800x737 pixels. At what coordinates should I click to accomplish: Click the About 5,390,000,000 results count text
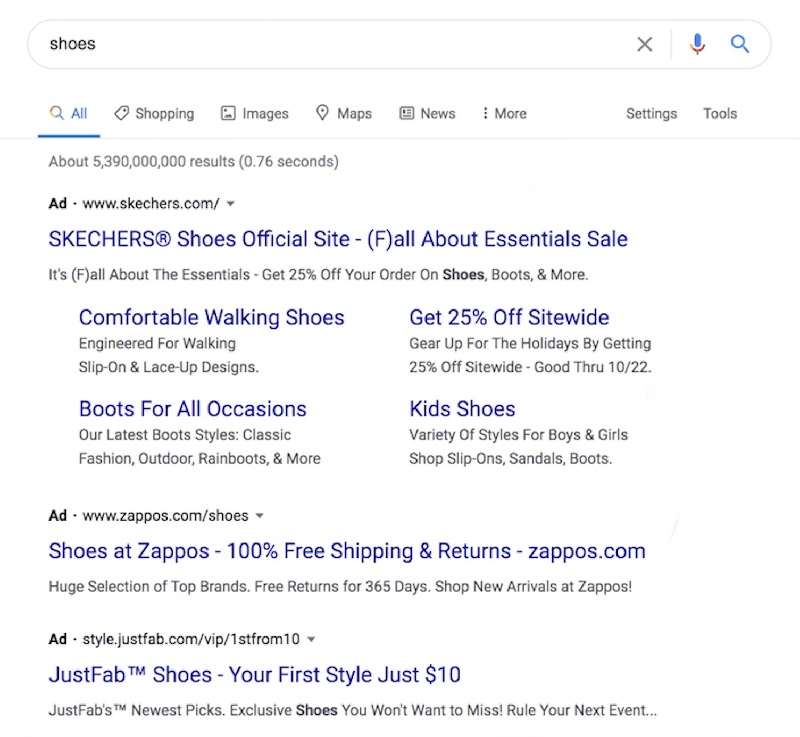tap(193, 162)
